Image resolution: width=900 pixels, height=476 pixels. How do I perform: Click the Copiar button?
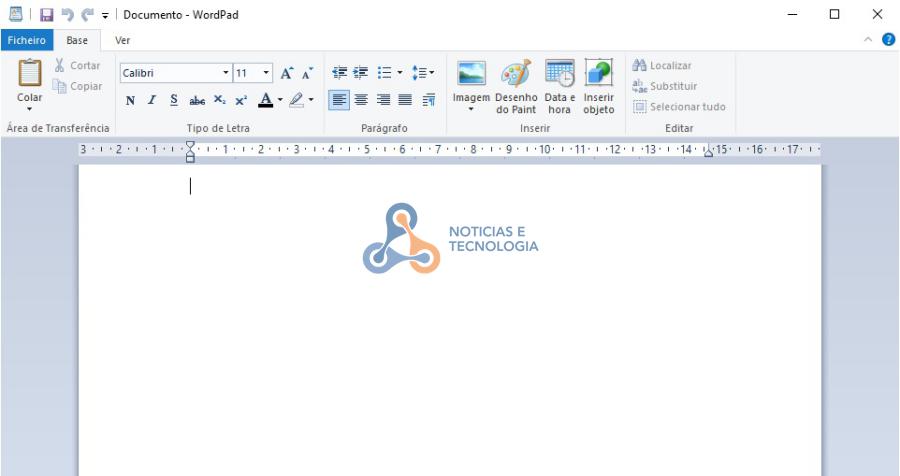pos(77,86)
